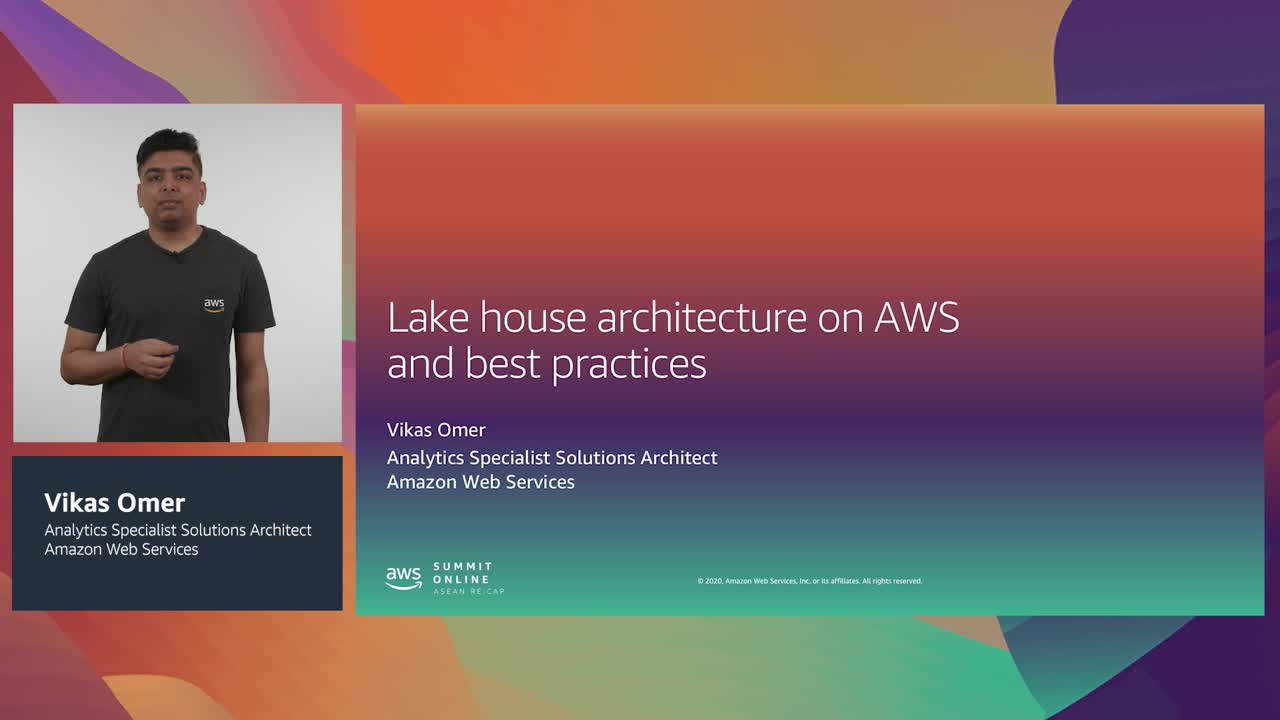The image size is (1280, 720).
Task: Select the 'Vikas Omer' name on the slide
Action: pyautogui.click(x=436, y=430)
